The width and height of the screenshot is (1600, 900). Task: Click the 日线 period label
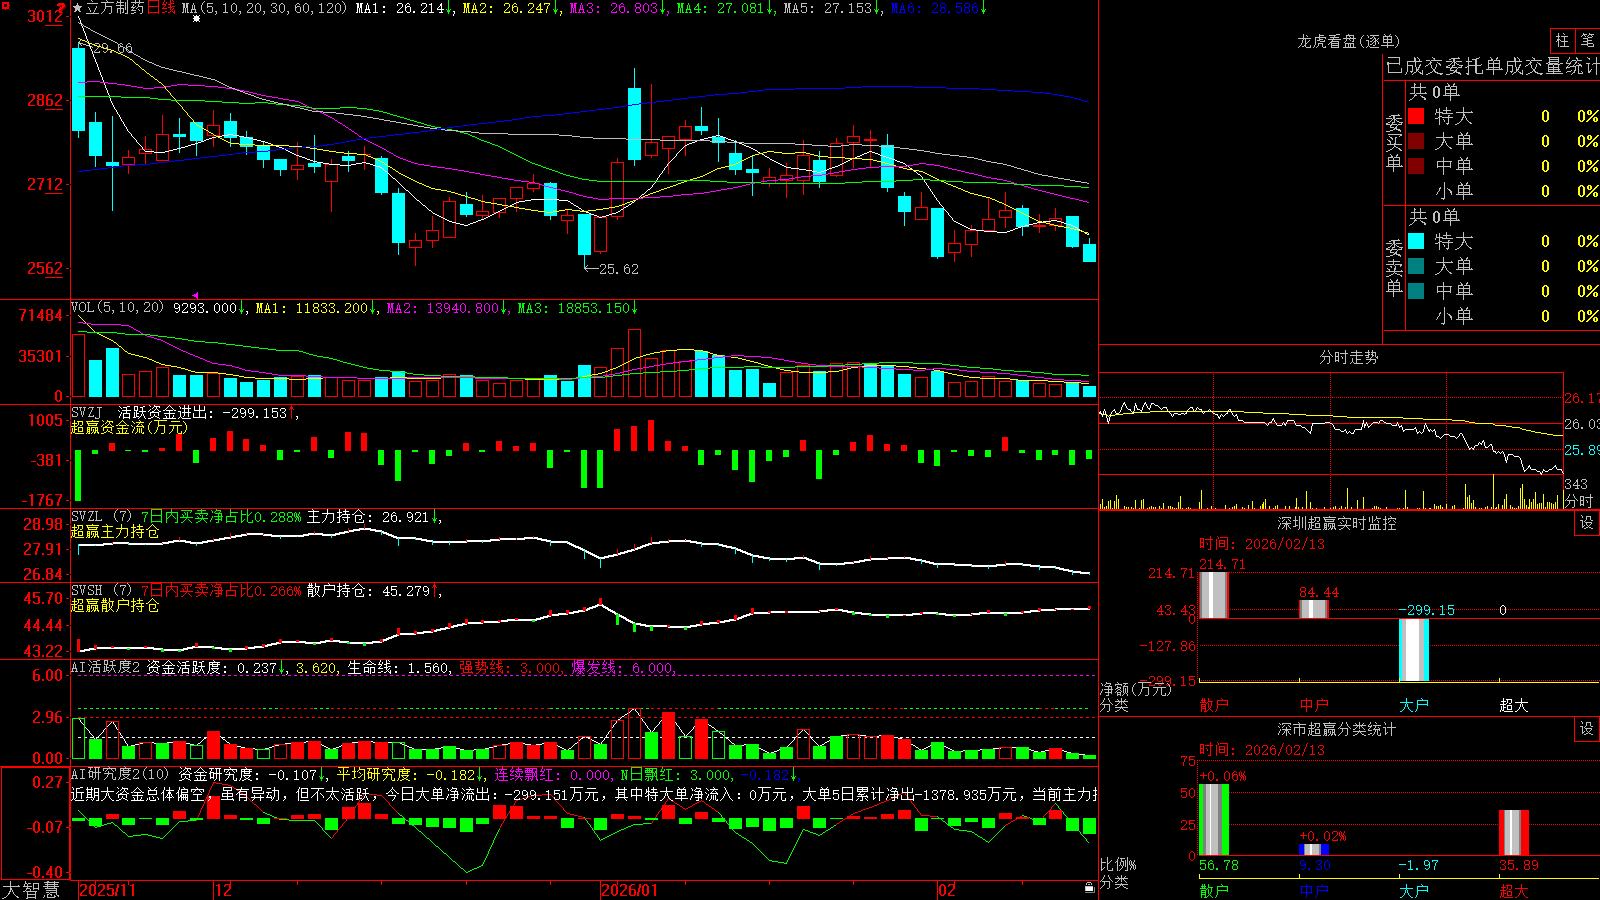click(x=161, y=8)
